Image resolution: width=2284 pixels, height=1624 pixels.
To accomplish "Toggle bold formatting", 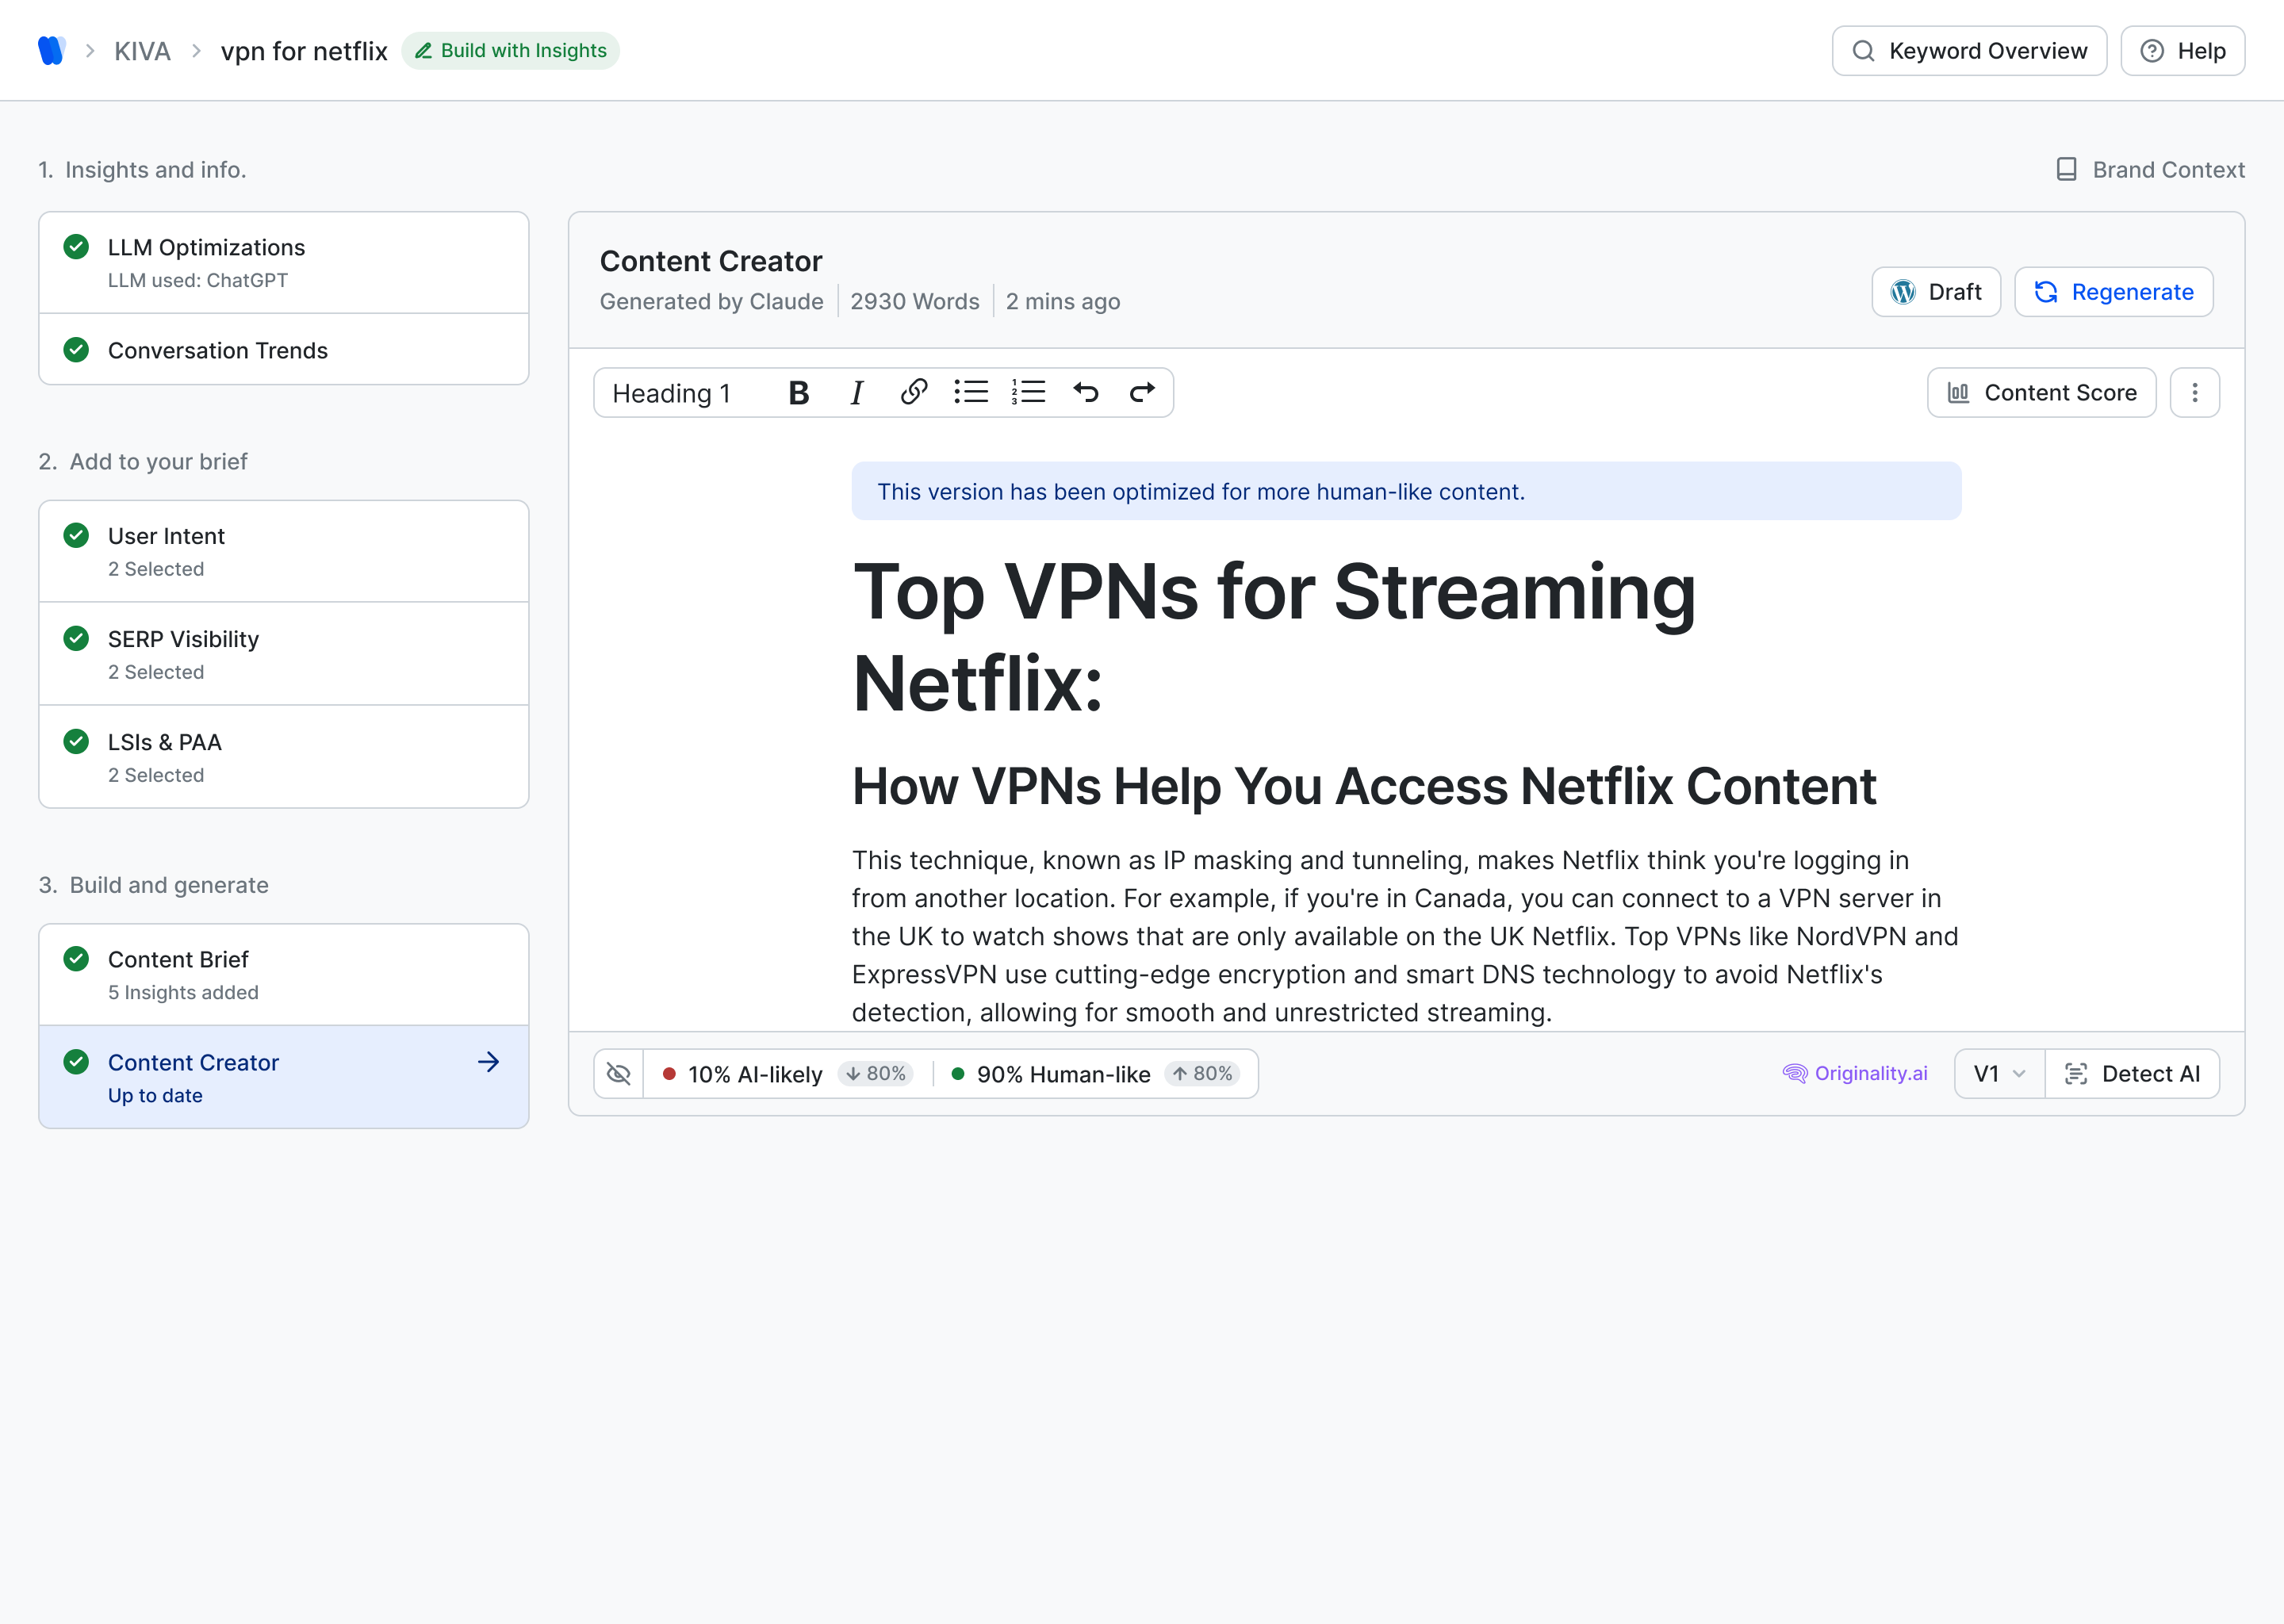I will coord(798,393).
